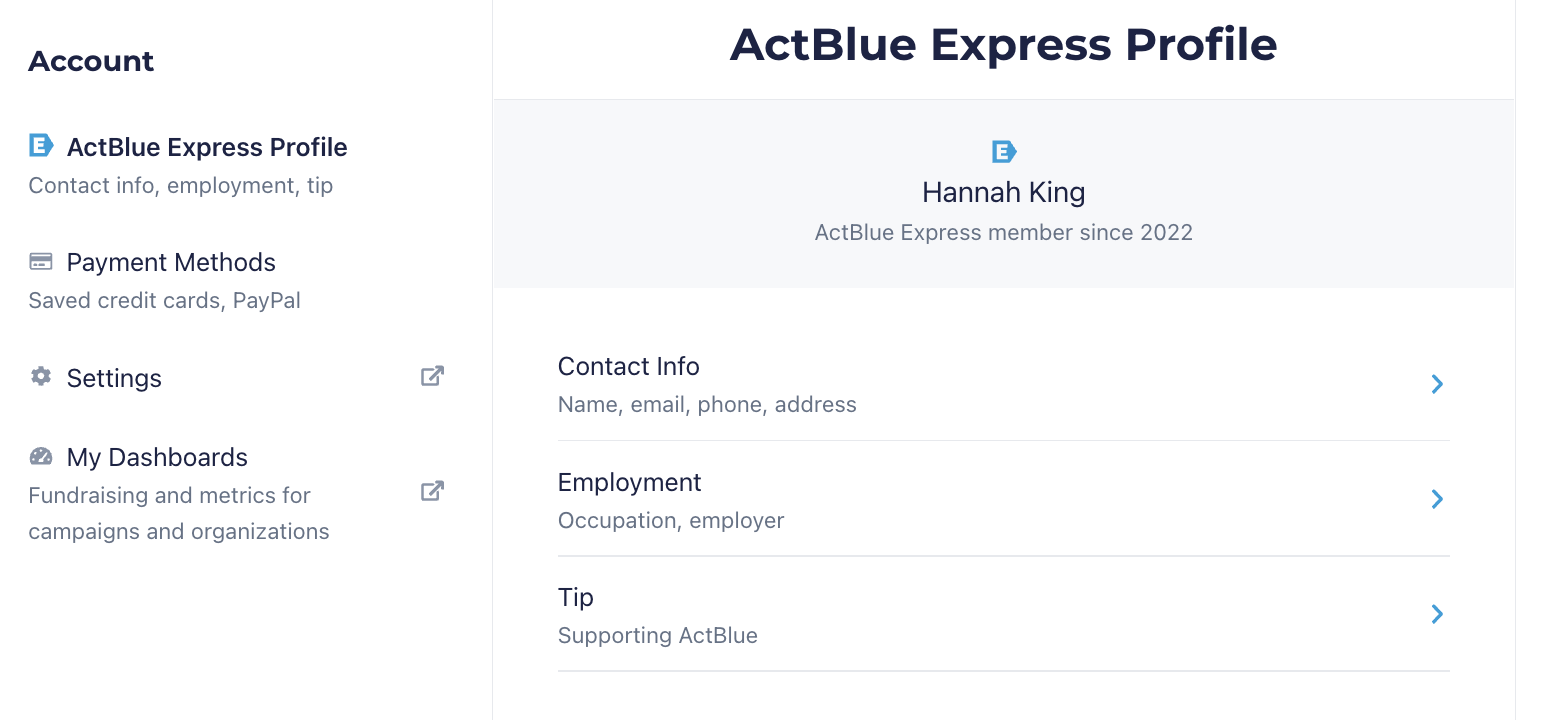1550x720 pixels.
Task: Click the My Dashboards gauge icon
Action: (41, 456)
